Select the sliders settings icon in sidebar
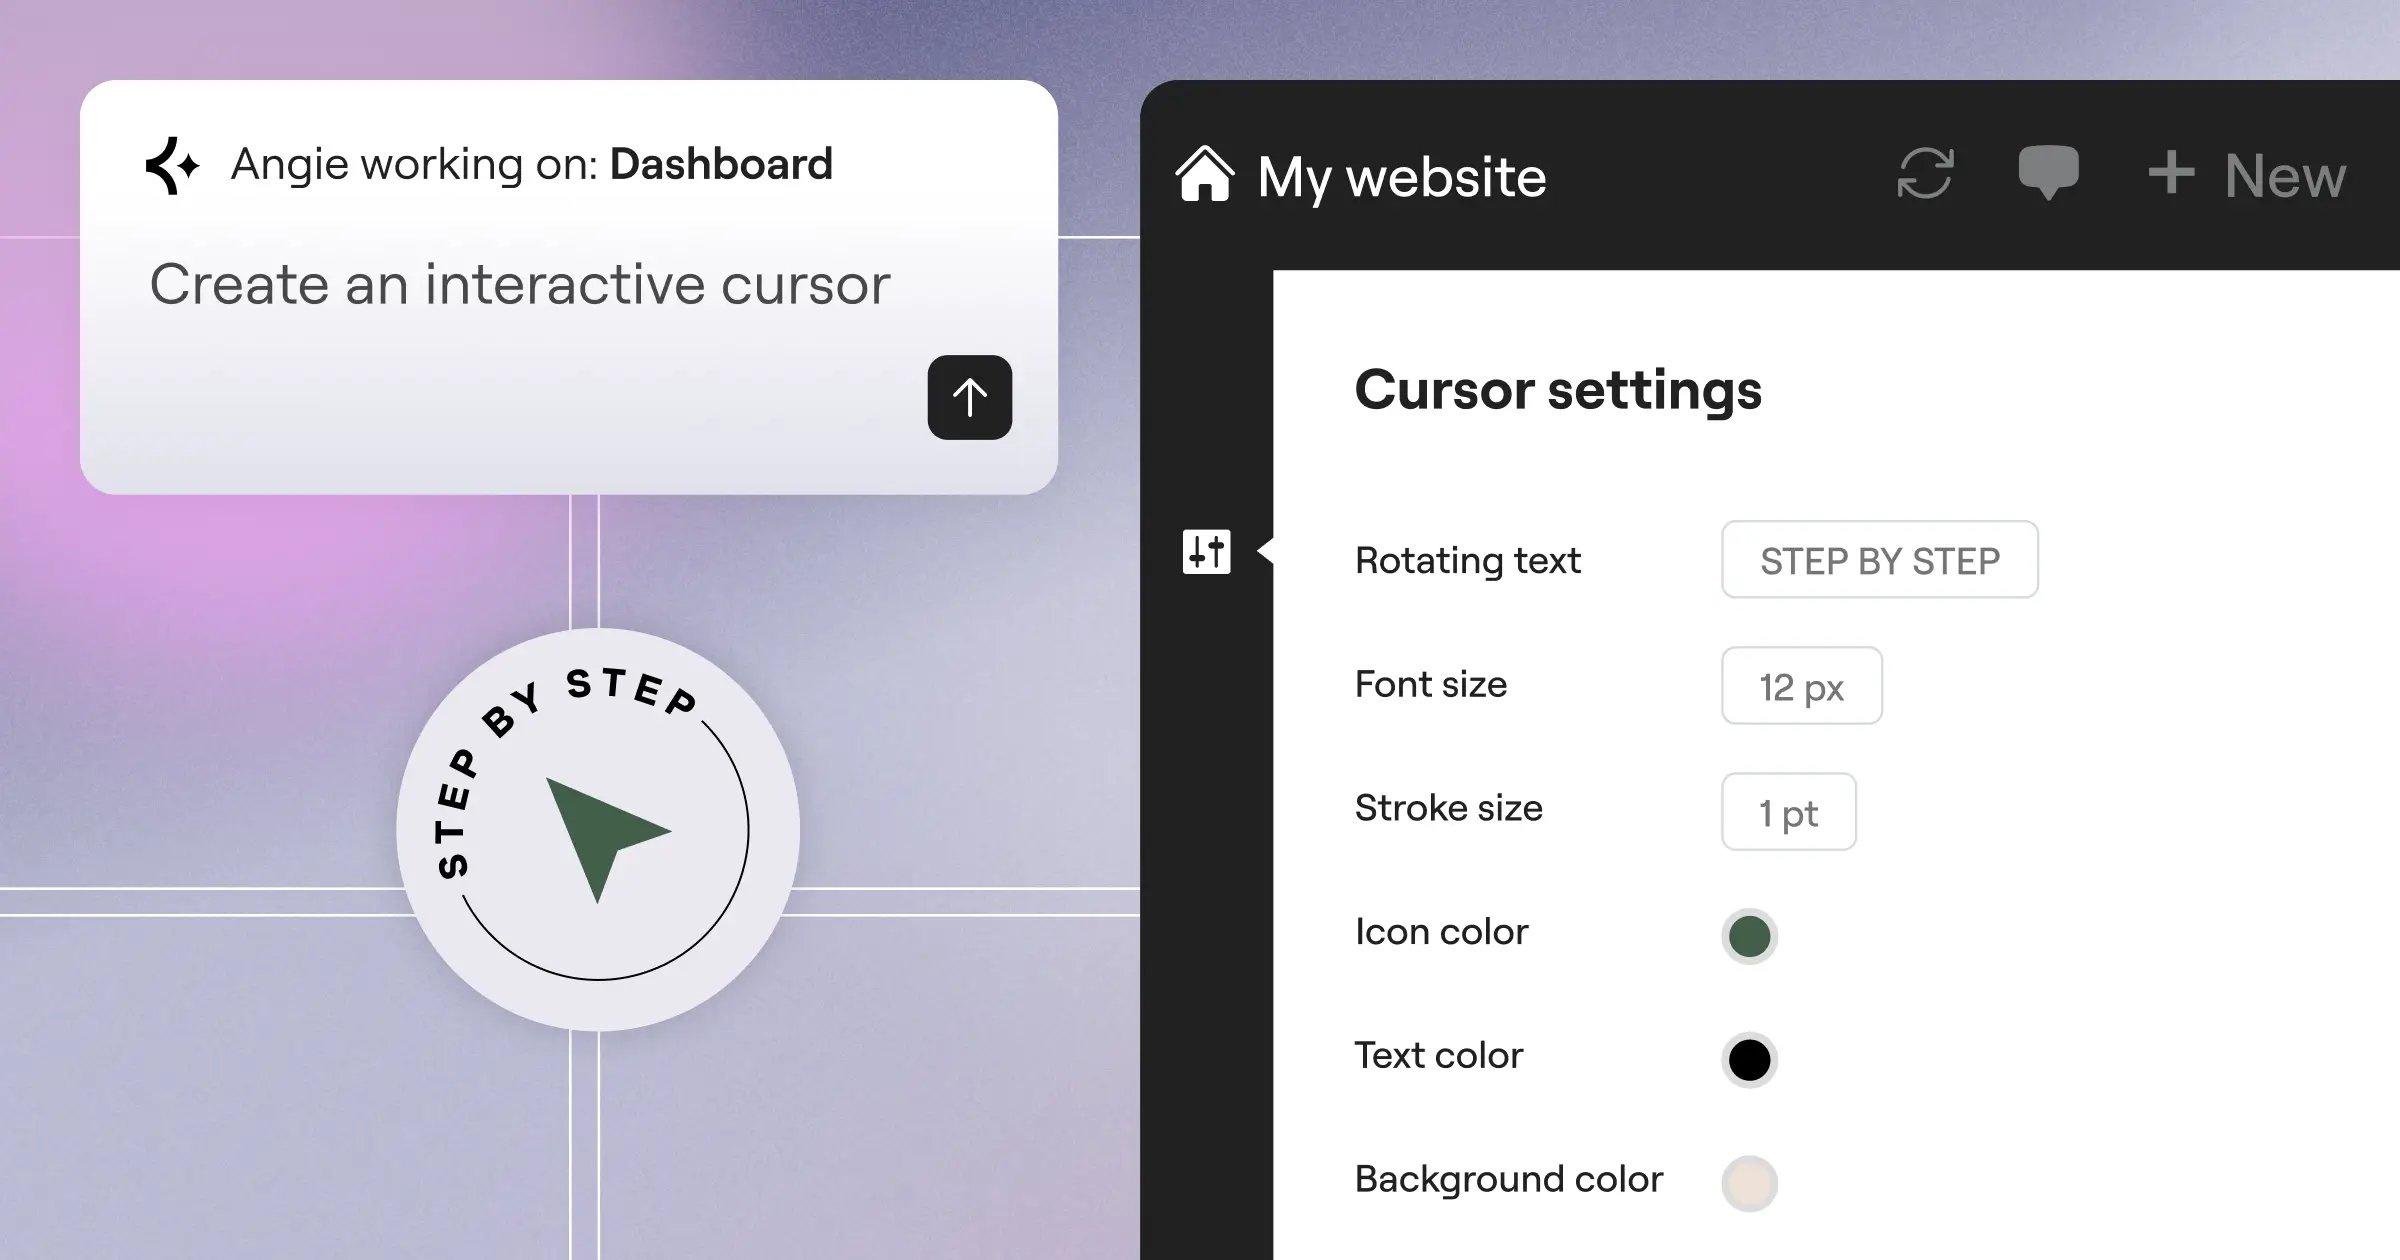The height and width of the screenshot is (1260, 2400). (1206, 552)
